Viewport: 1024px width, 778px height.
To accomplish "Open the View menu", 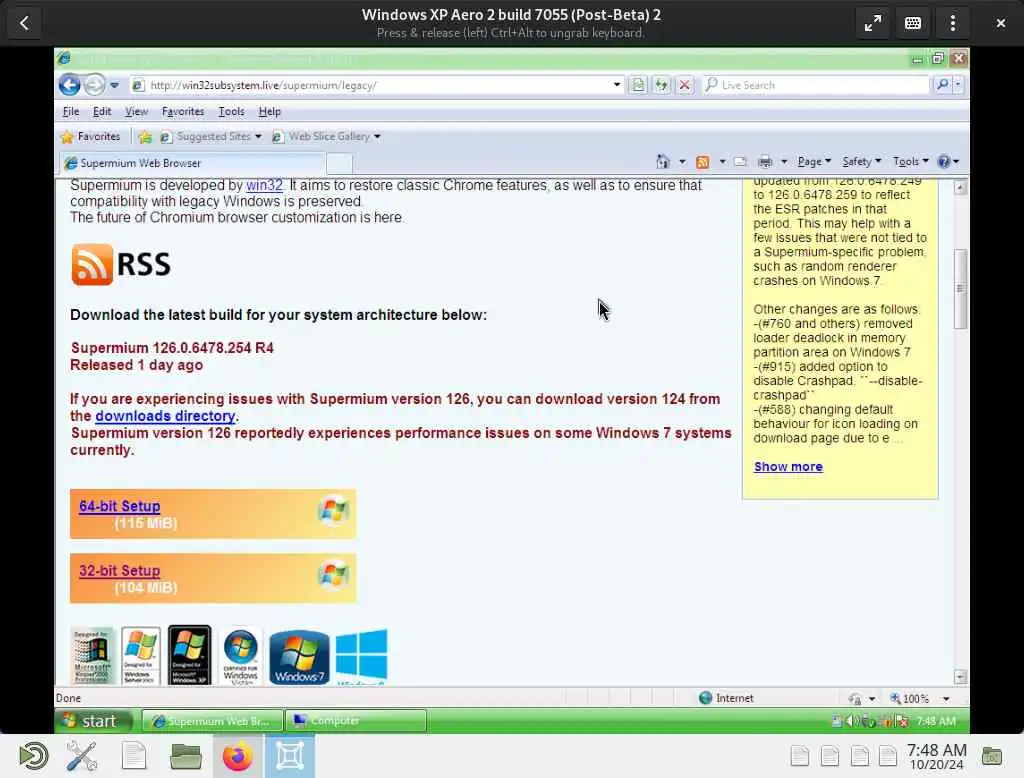I will [136, 112].
